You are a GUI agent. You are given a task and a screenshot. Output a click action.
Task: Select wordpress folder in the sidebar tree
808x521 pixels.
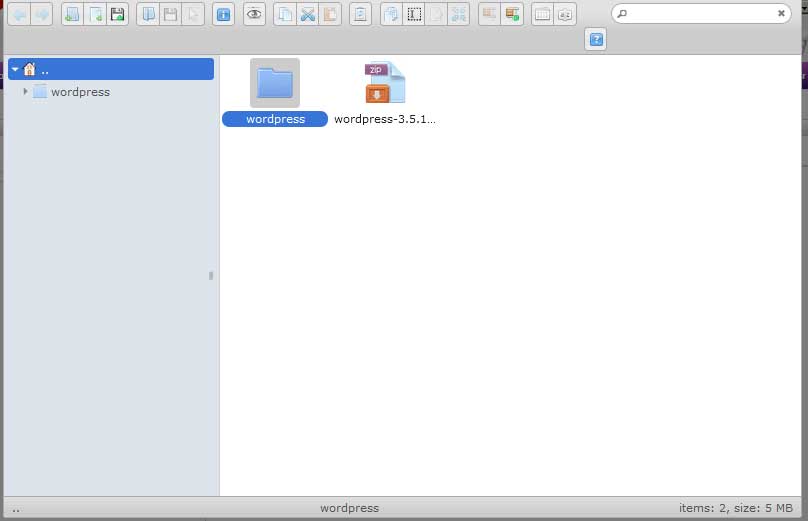click(80, 92)
